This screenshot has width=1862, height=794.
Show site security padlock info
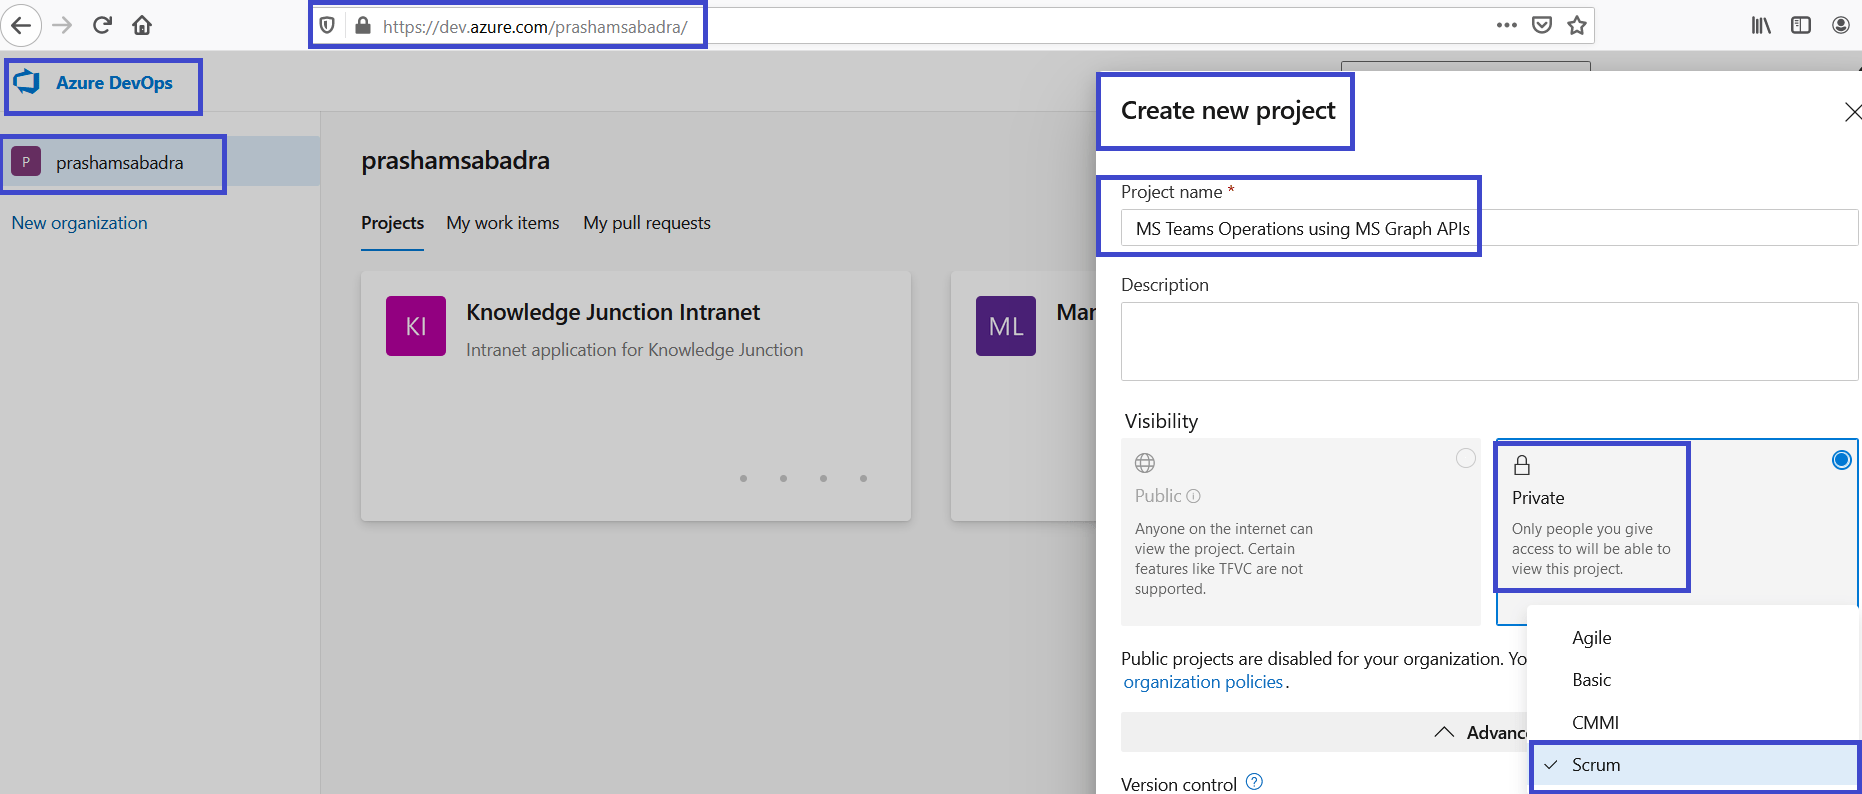point(362,25)
